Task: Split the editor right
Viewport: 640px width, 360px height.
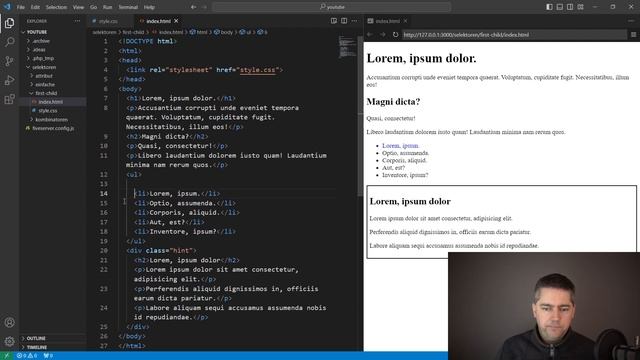Action: tap(344, 21)
